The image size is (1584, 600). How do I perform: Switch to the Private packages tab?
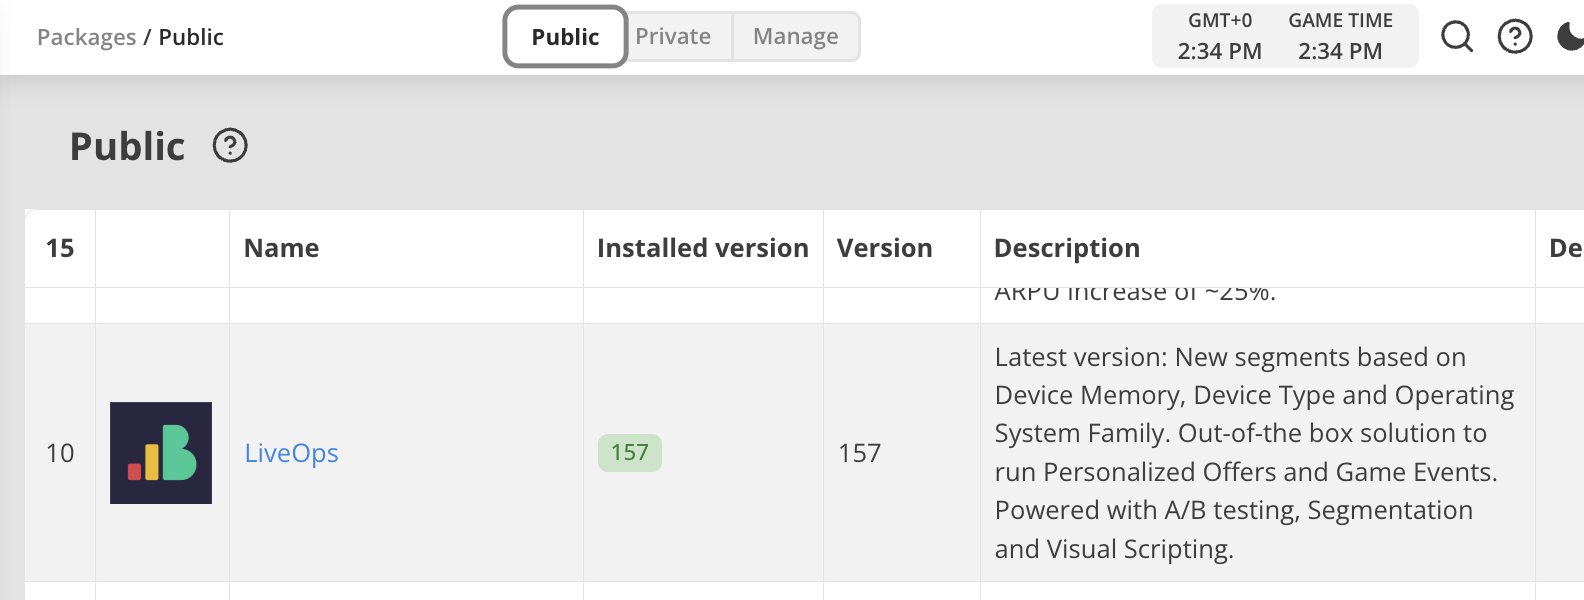click(x=674, y=36)
